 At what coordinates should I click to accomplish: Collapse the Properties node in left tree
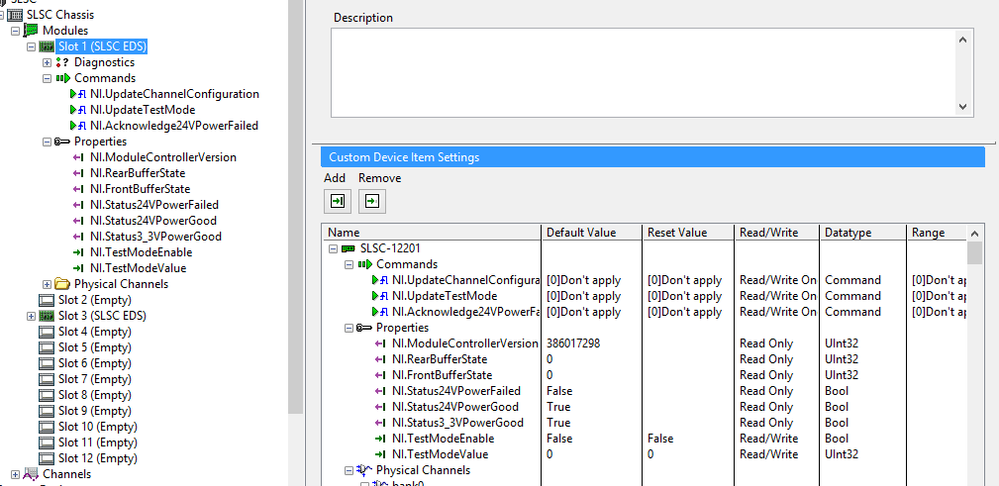coord(47,142)
